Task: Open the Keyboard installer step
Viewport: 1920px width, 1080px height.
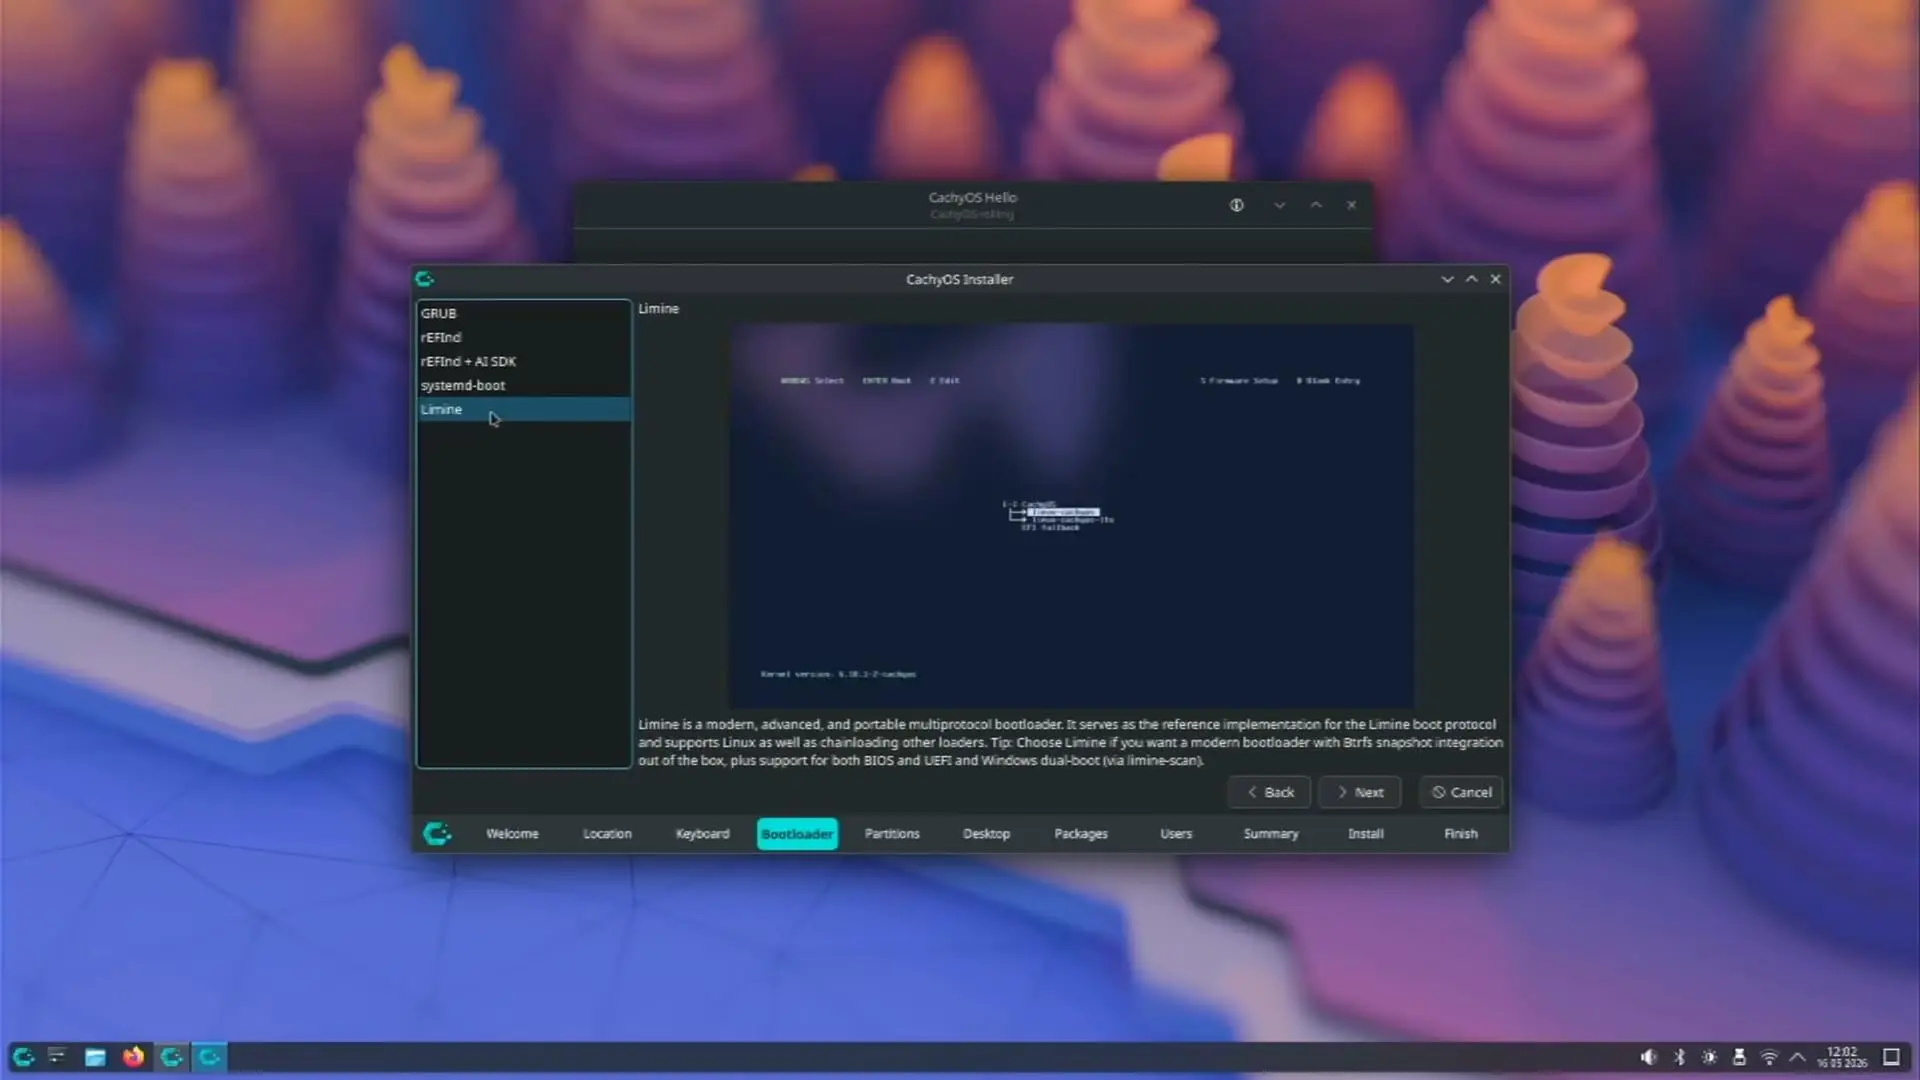Action: [702, 834]
